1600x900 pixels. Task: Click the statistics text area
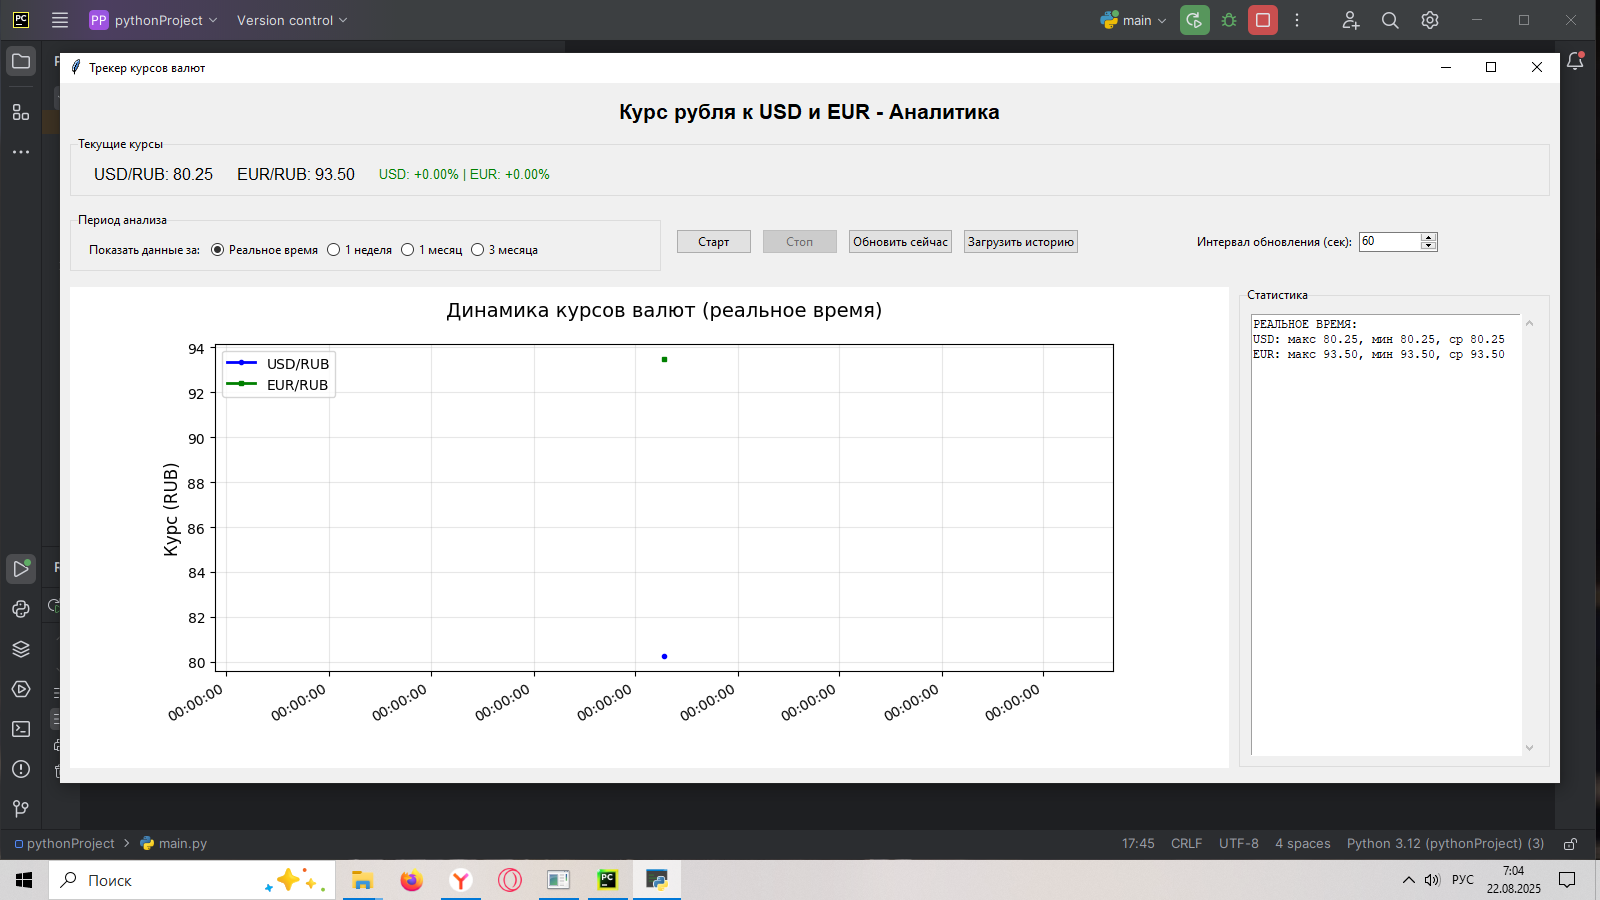1386,535
